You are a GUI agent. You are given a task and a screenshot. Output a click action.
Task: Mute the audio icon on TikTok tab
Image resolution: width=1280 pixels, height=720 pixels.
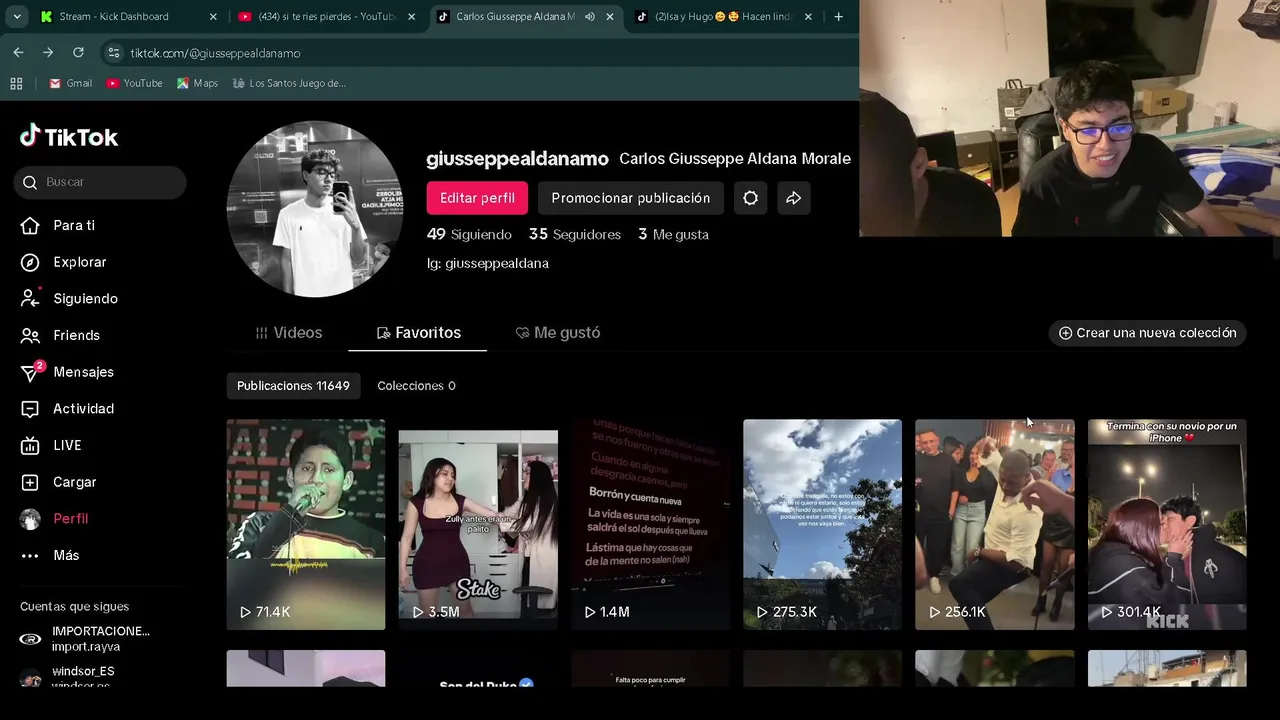(x=590, y=17)
